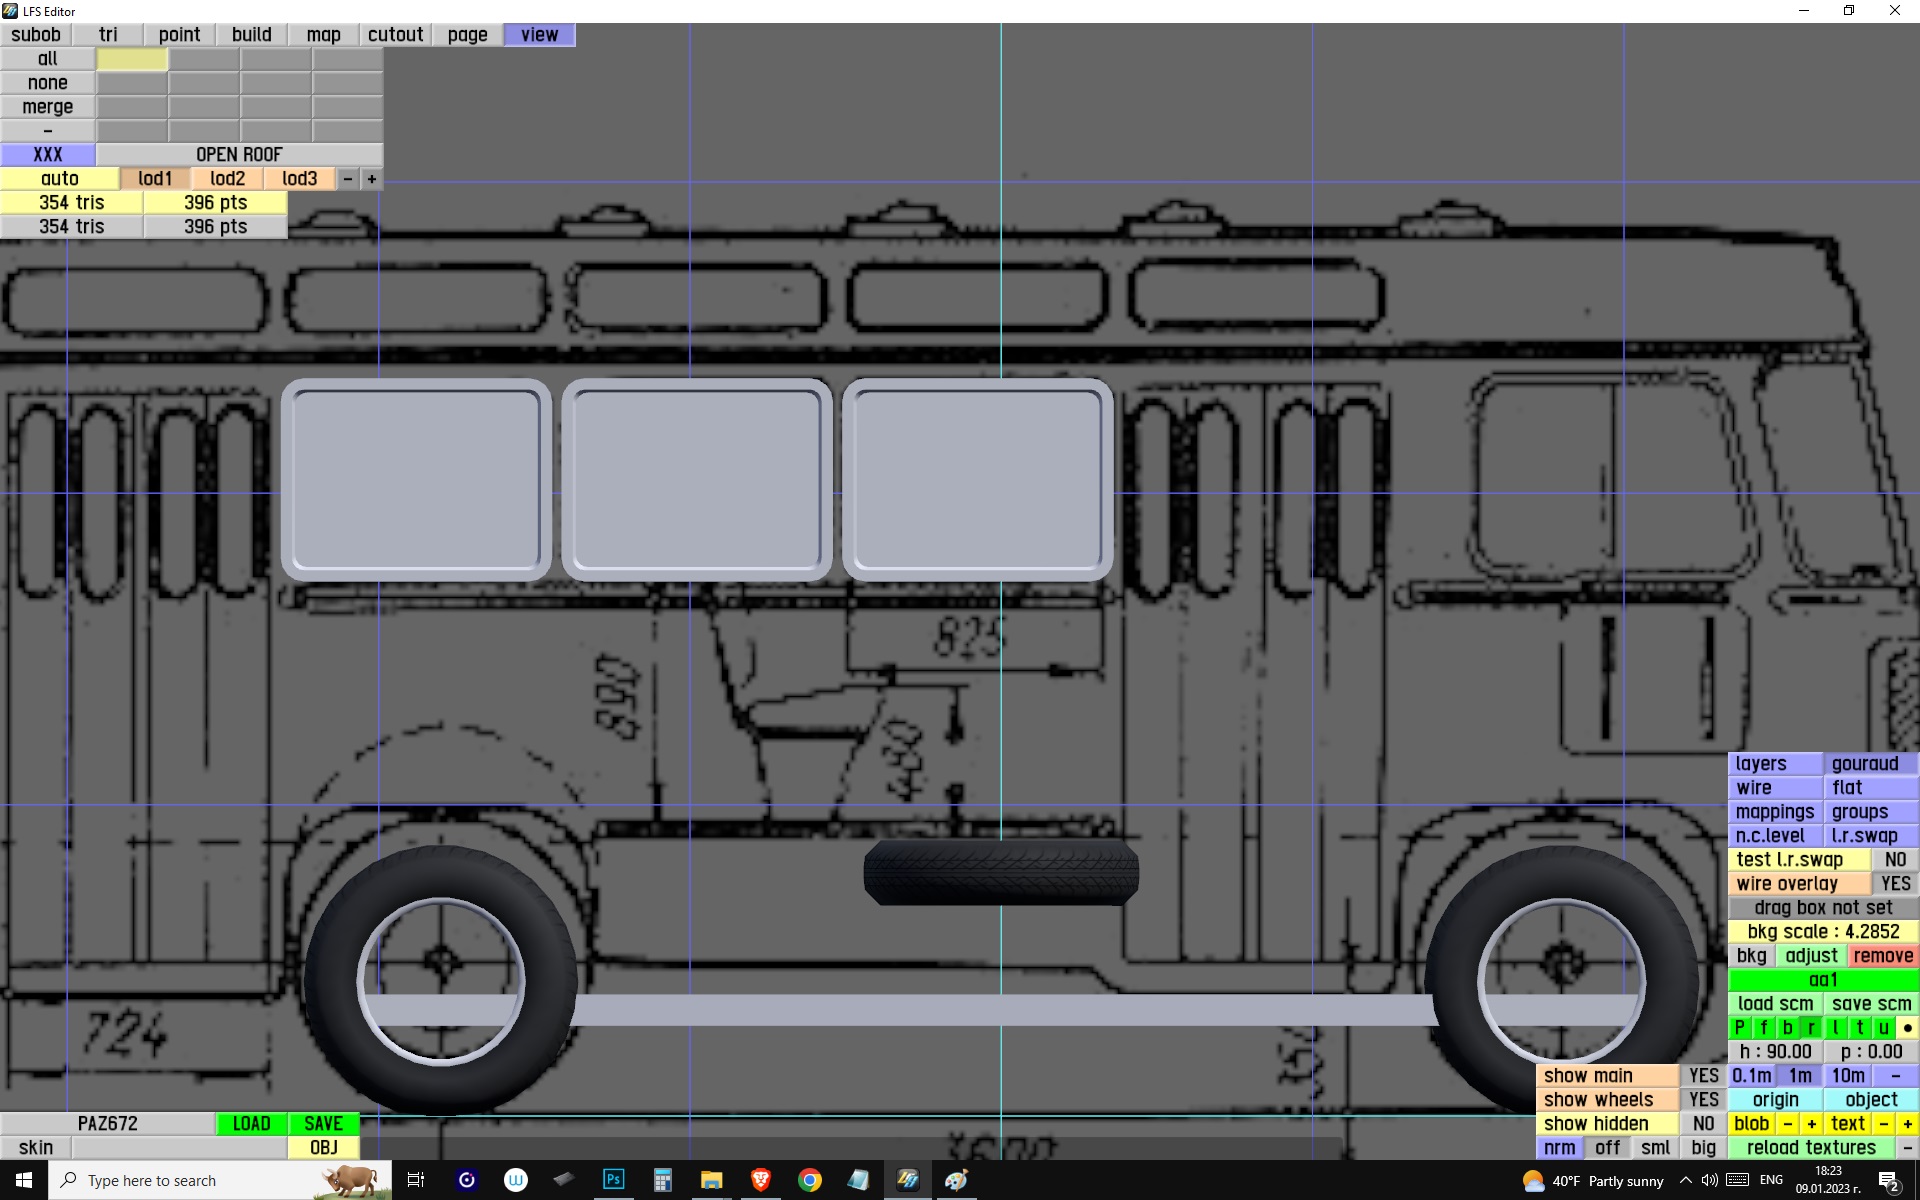The height and width of the screenshot is (1200, 1920).
Task: Switch to front view with 'f' button
Action: click(1763, 1027)
